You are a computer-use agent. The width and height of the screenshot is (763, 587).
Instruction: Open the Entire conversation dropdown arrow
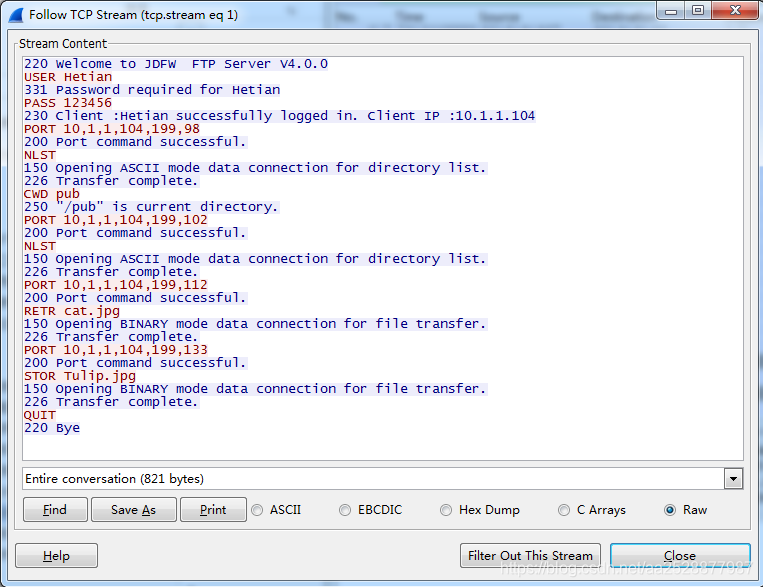coord(733,479)
